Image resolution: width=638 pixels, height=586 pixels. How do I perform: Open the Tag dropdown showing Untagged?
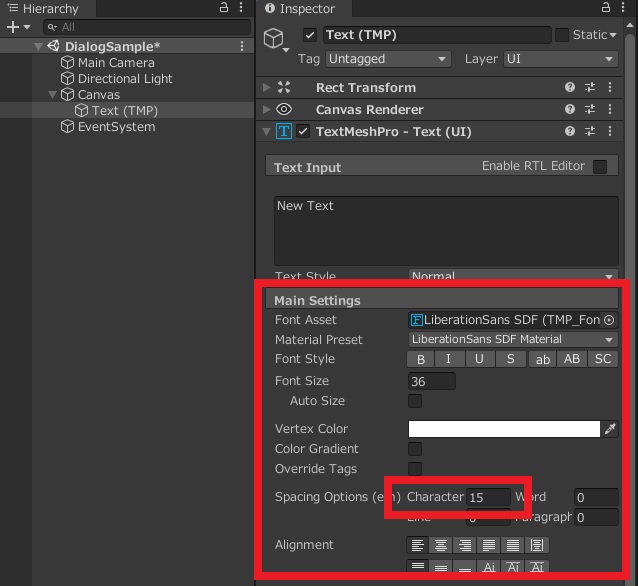coord(388,59)
